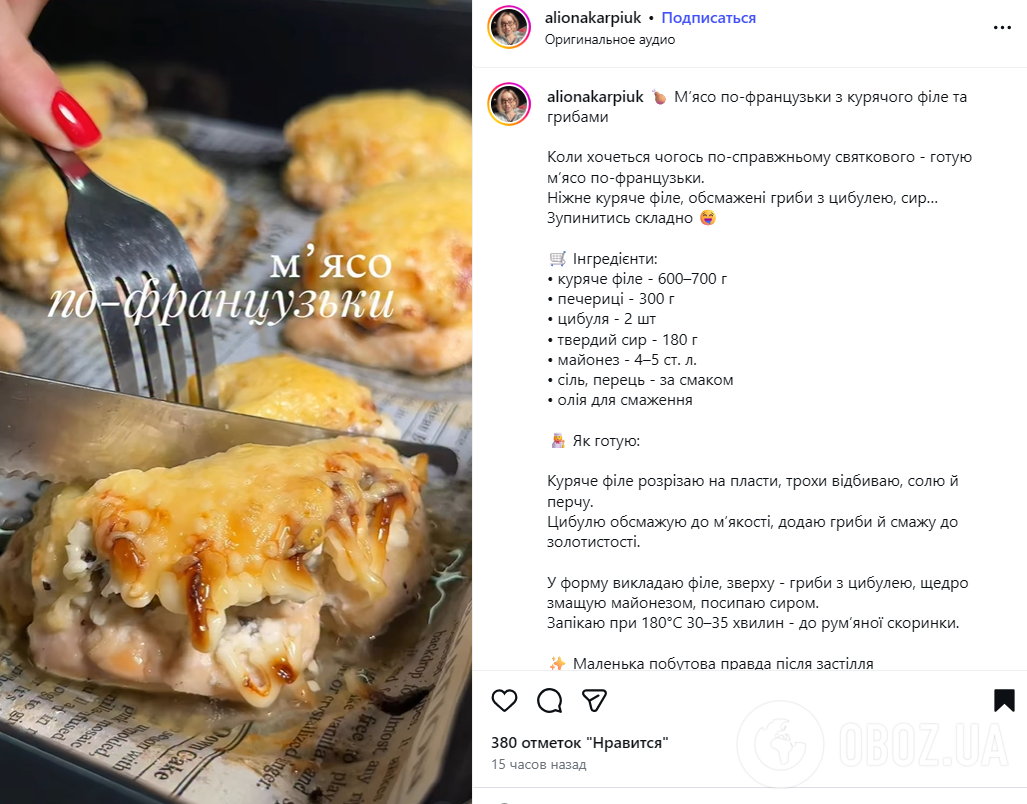This screenshot has height=804, width=1027.
Task: Like the post with heart icon
Action: (x=504, y=701)
